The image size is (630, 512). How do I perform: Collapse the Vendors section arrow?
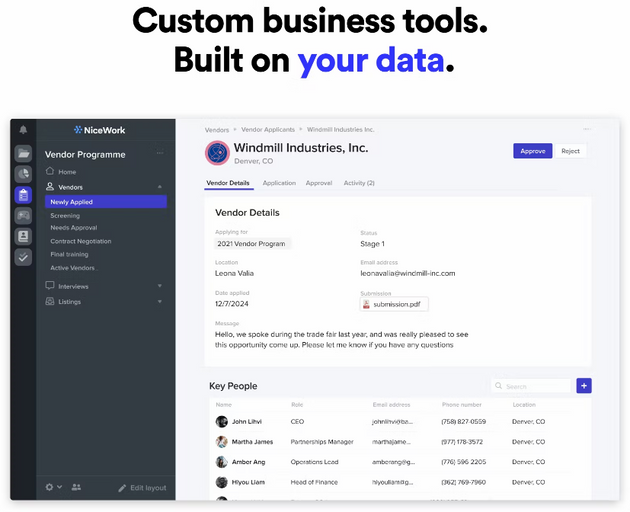coord(160,187)
